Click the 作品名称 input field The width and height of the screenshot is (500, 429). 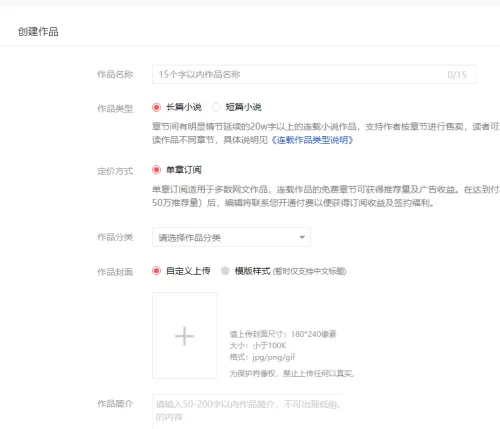coord(314,74)
